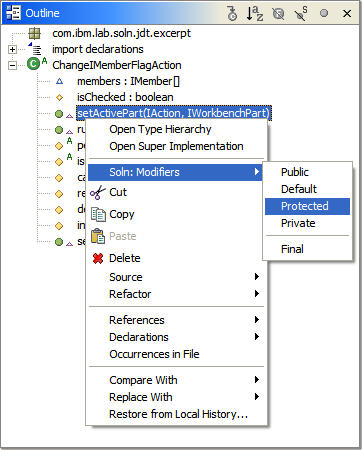Select Public modifier in submenu
The height and width of the screenshot is (450, 362).
tap(307, 172)
